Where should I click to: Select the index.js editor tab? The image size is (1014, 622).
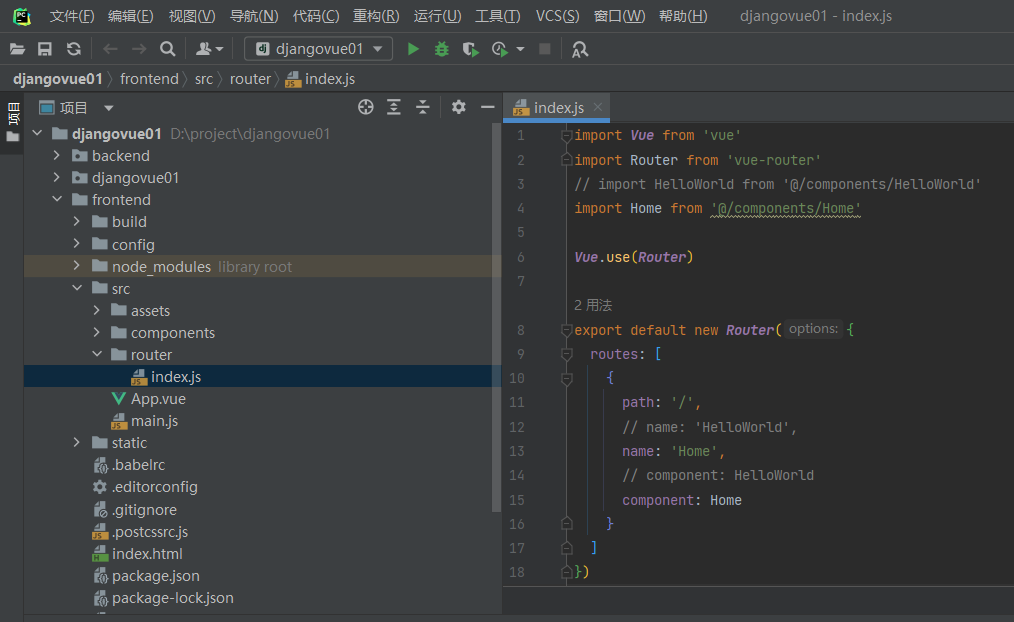557,108
